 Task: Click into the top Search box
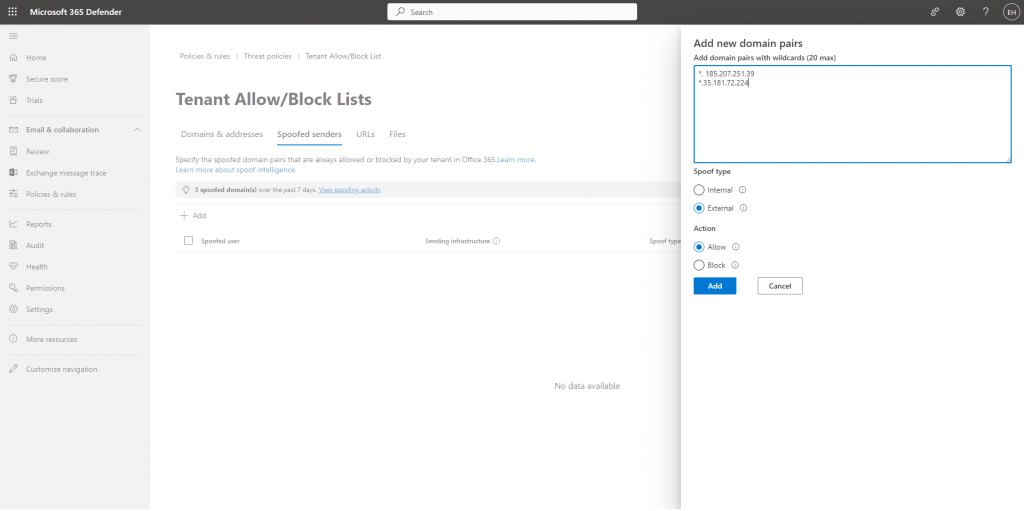pyautogui.click(x=512, y=12)
